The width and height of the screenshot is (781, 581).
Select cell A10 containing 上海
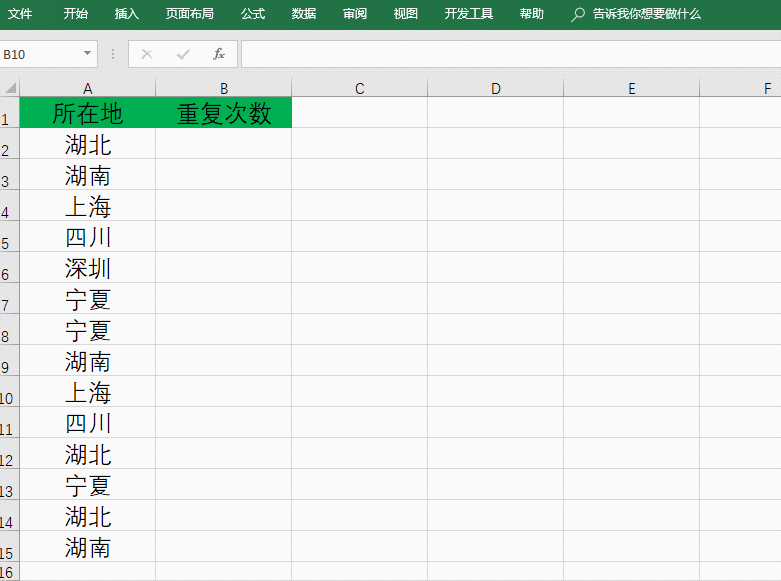tap(88, 391)
